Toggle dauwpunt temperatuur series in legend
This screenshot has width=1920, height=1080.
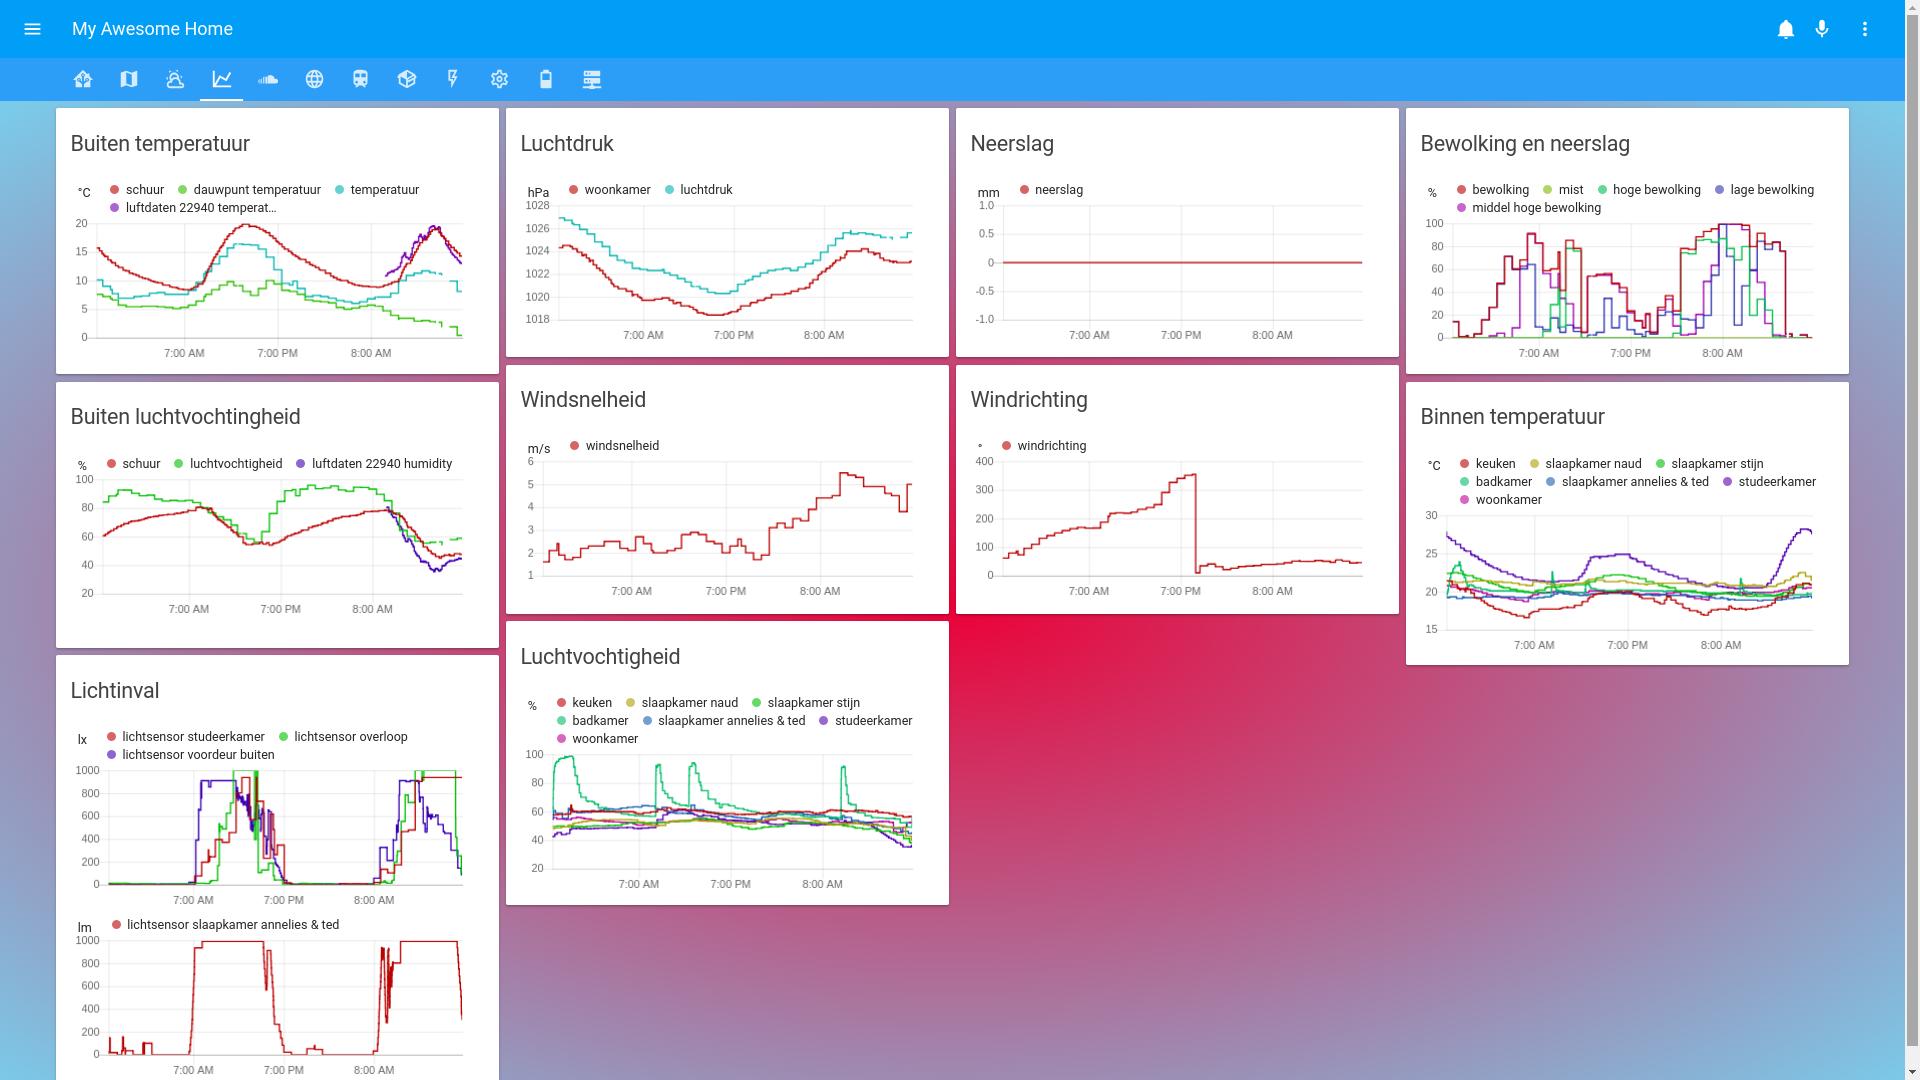[x=256, y=190]
